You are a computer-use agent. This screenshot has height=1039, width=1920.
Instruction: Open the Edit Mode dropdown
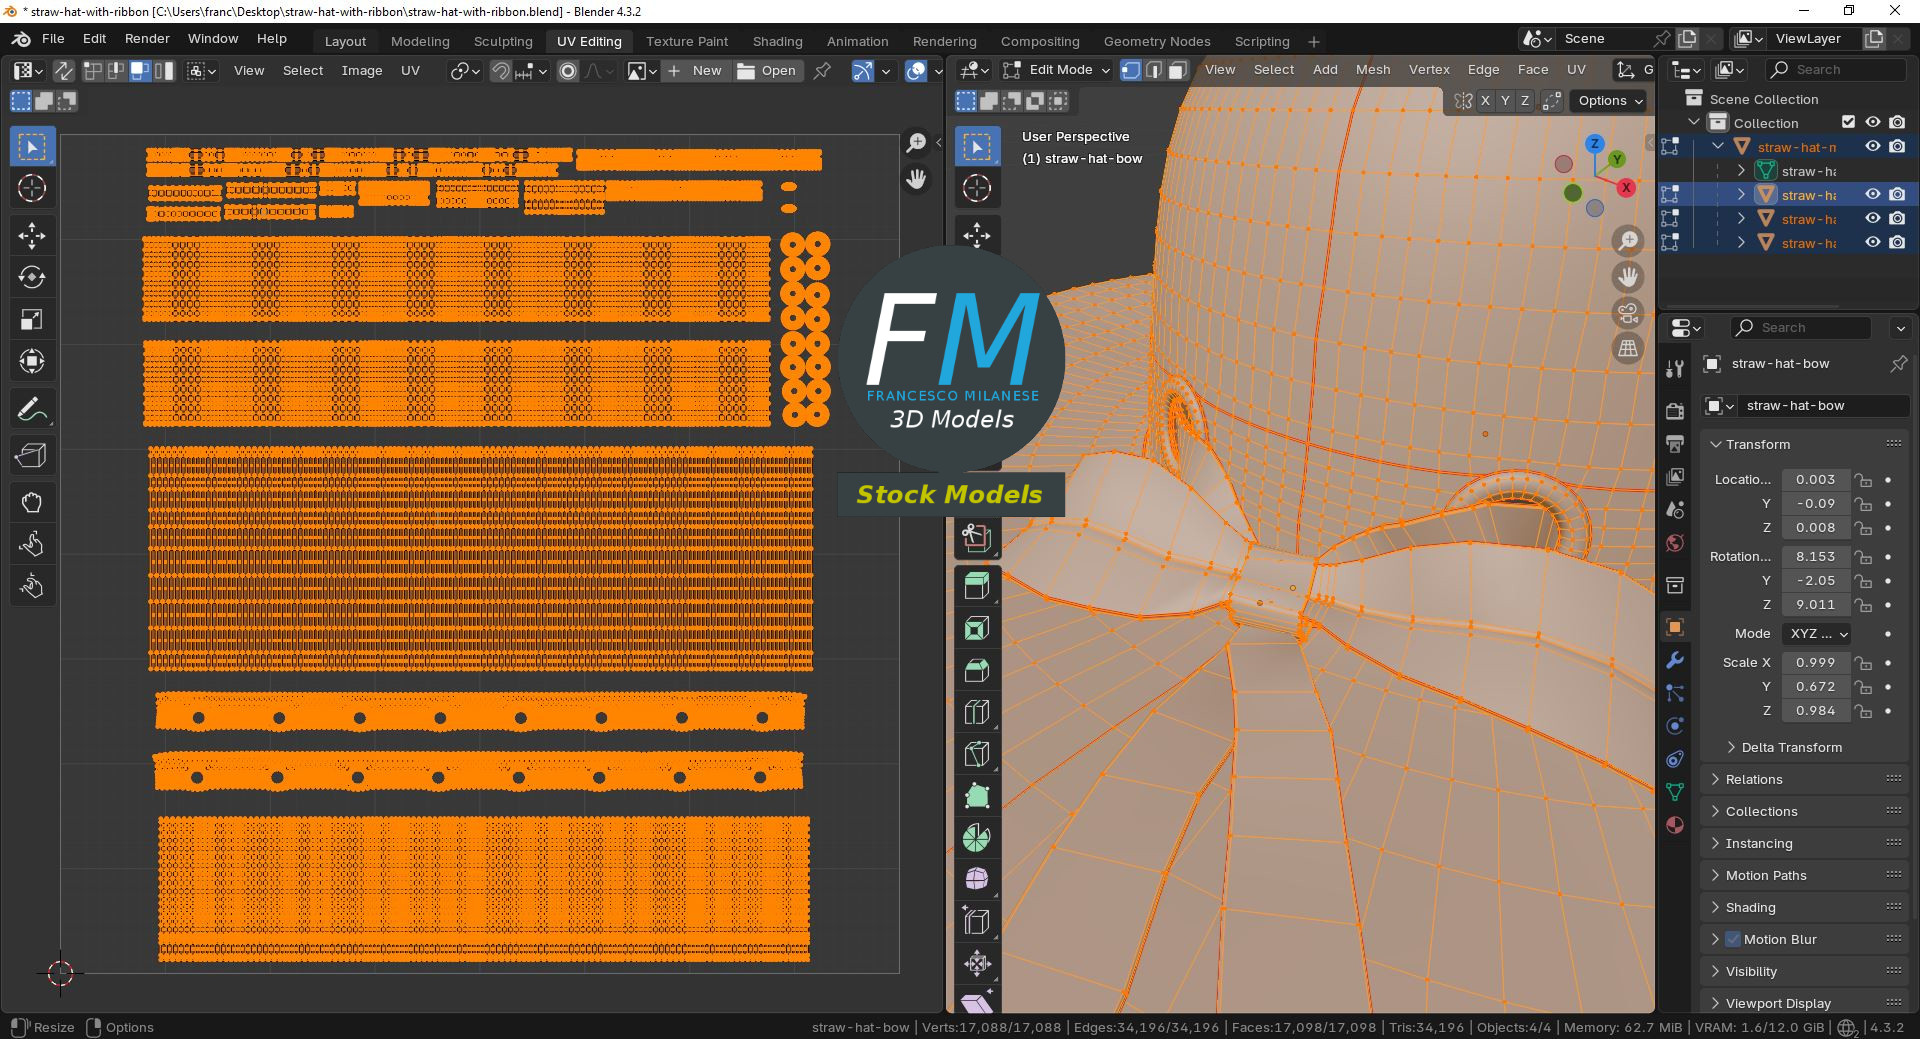[1058, 70]
